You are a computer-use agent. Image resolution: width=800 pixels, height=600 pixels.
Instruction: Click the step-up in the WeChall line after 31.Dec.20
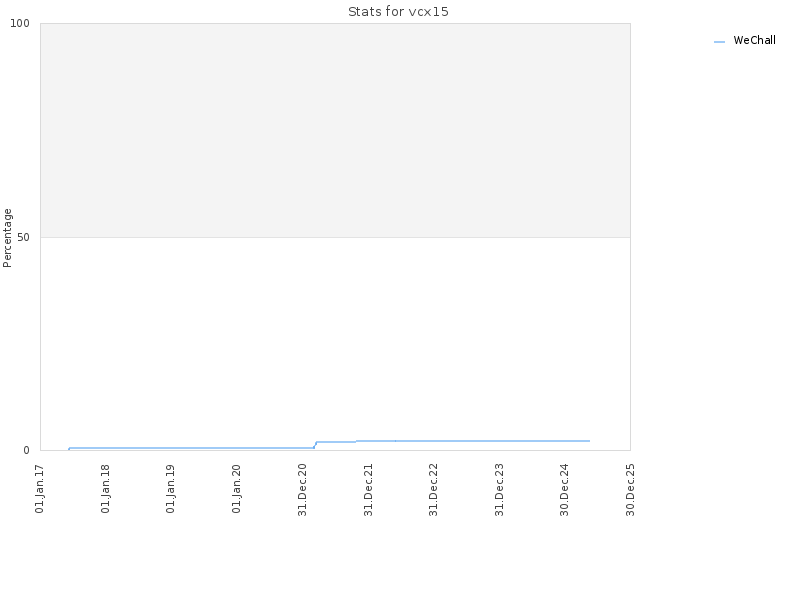315,445
